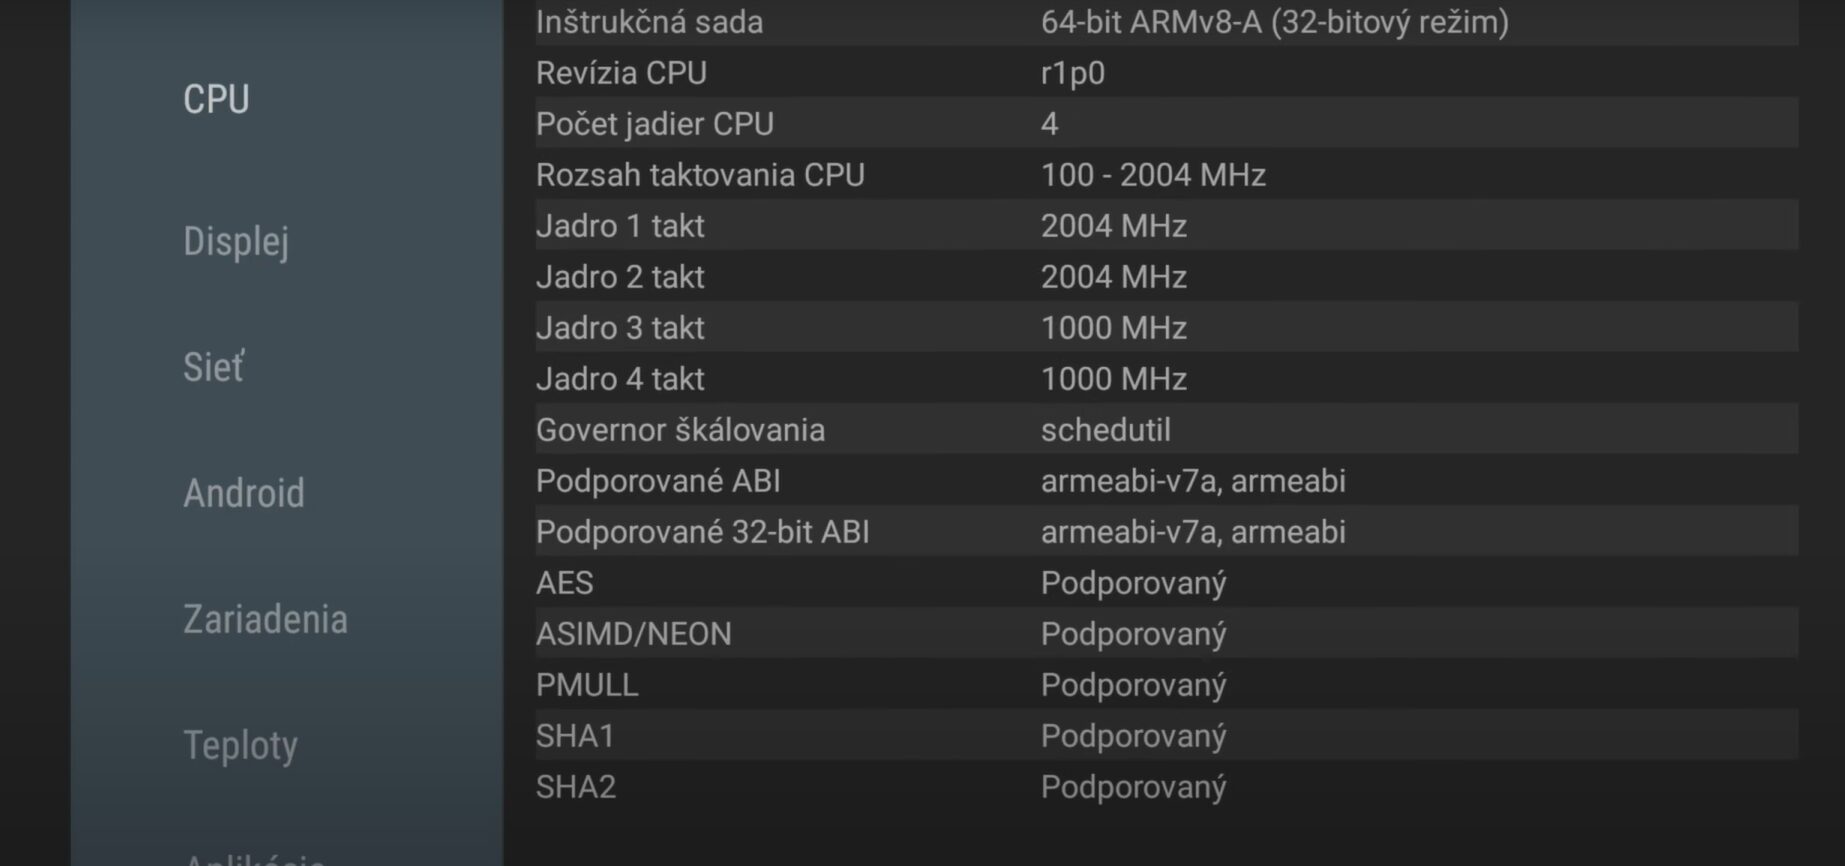Select the Jadro 4 takt row
1845x866 pixels.
[x=1166, y=379]
